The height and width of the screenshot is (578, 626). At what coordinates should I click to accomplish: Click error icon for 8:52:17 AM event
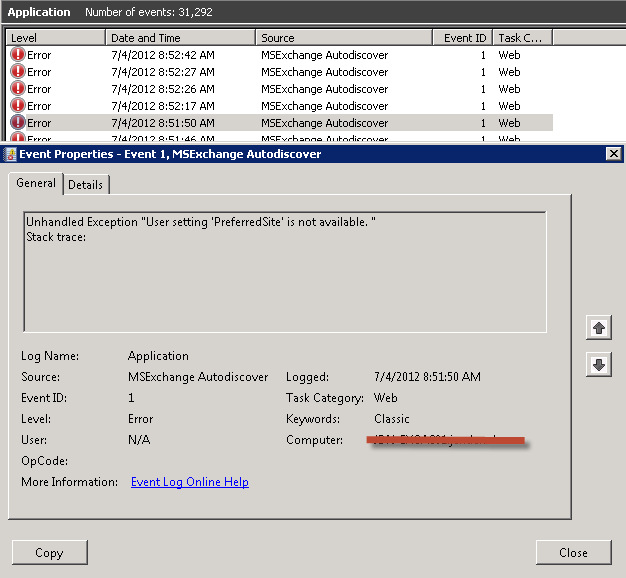pyautogui.click(x=18, y=106)
